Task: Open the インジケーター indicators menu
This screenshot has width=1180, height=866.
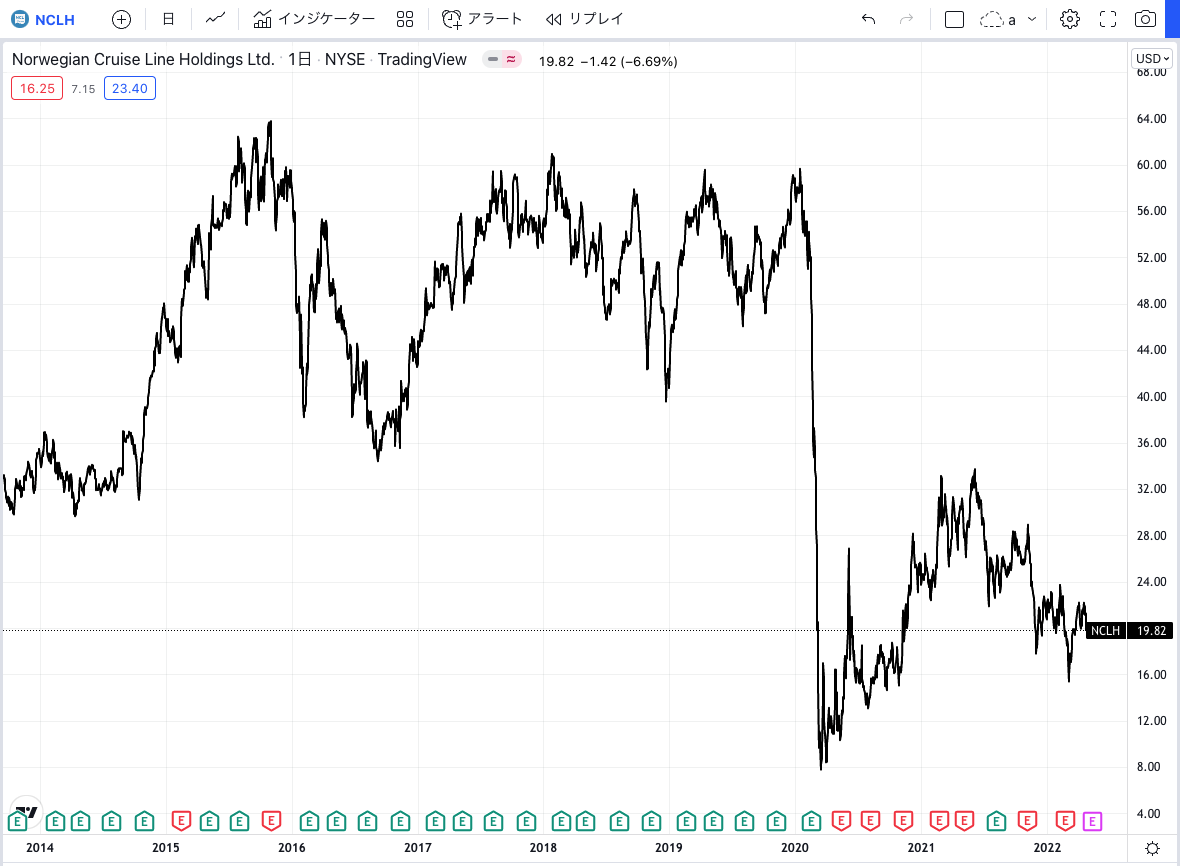Action: [x=314, y=19]
